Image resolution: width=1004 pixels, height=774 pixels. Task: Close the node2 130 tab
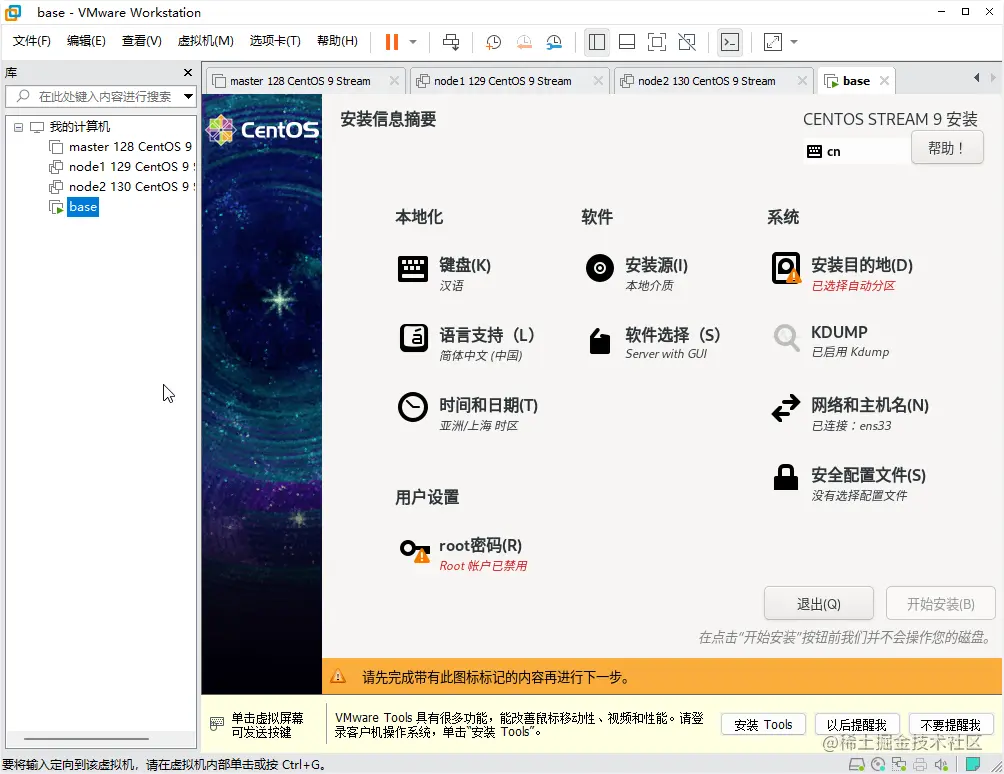coord(802,81)
